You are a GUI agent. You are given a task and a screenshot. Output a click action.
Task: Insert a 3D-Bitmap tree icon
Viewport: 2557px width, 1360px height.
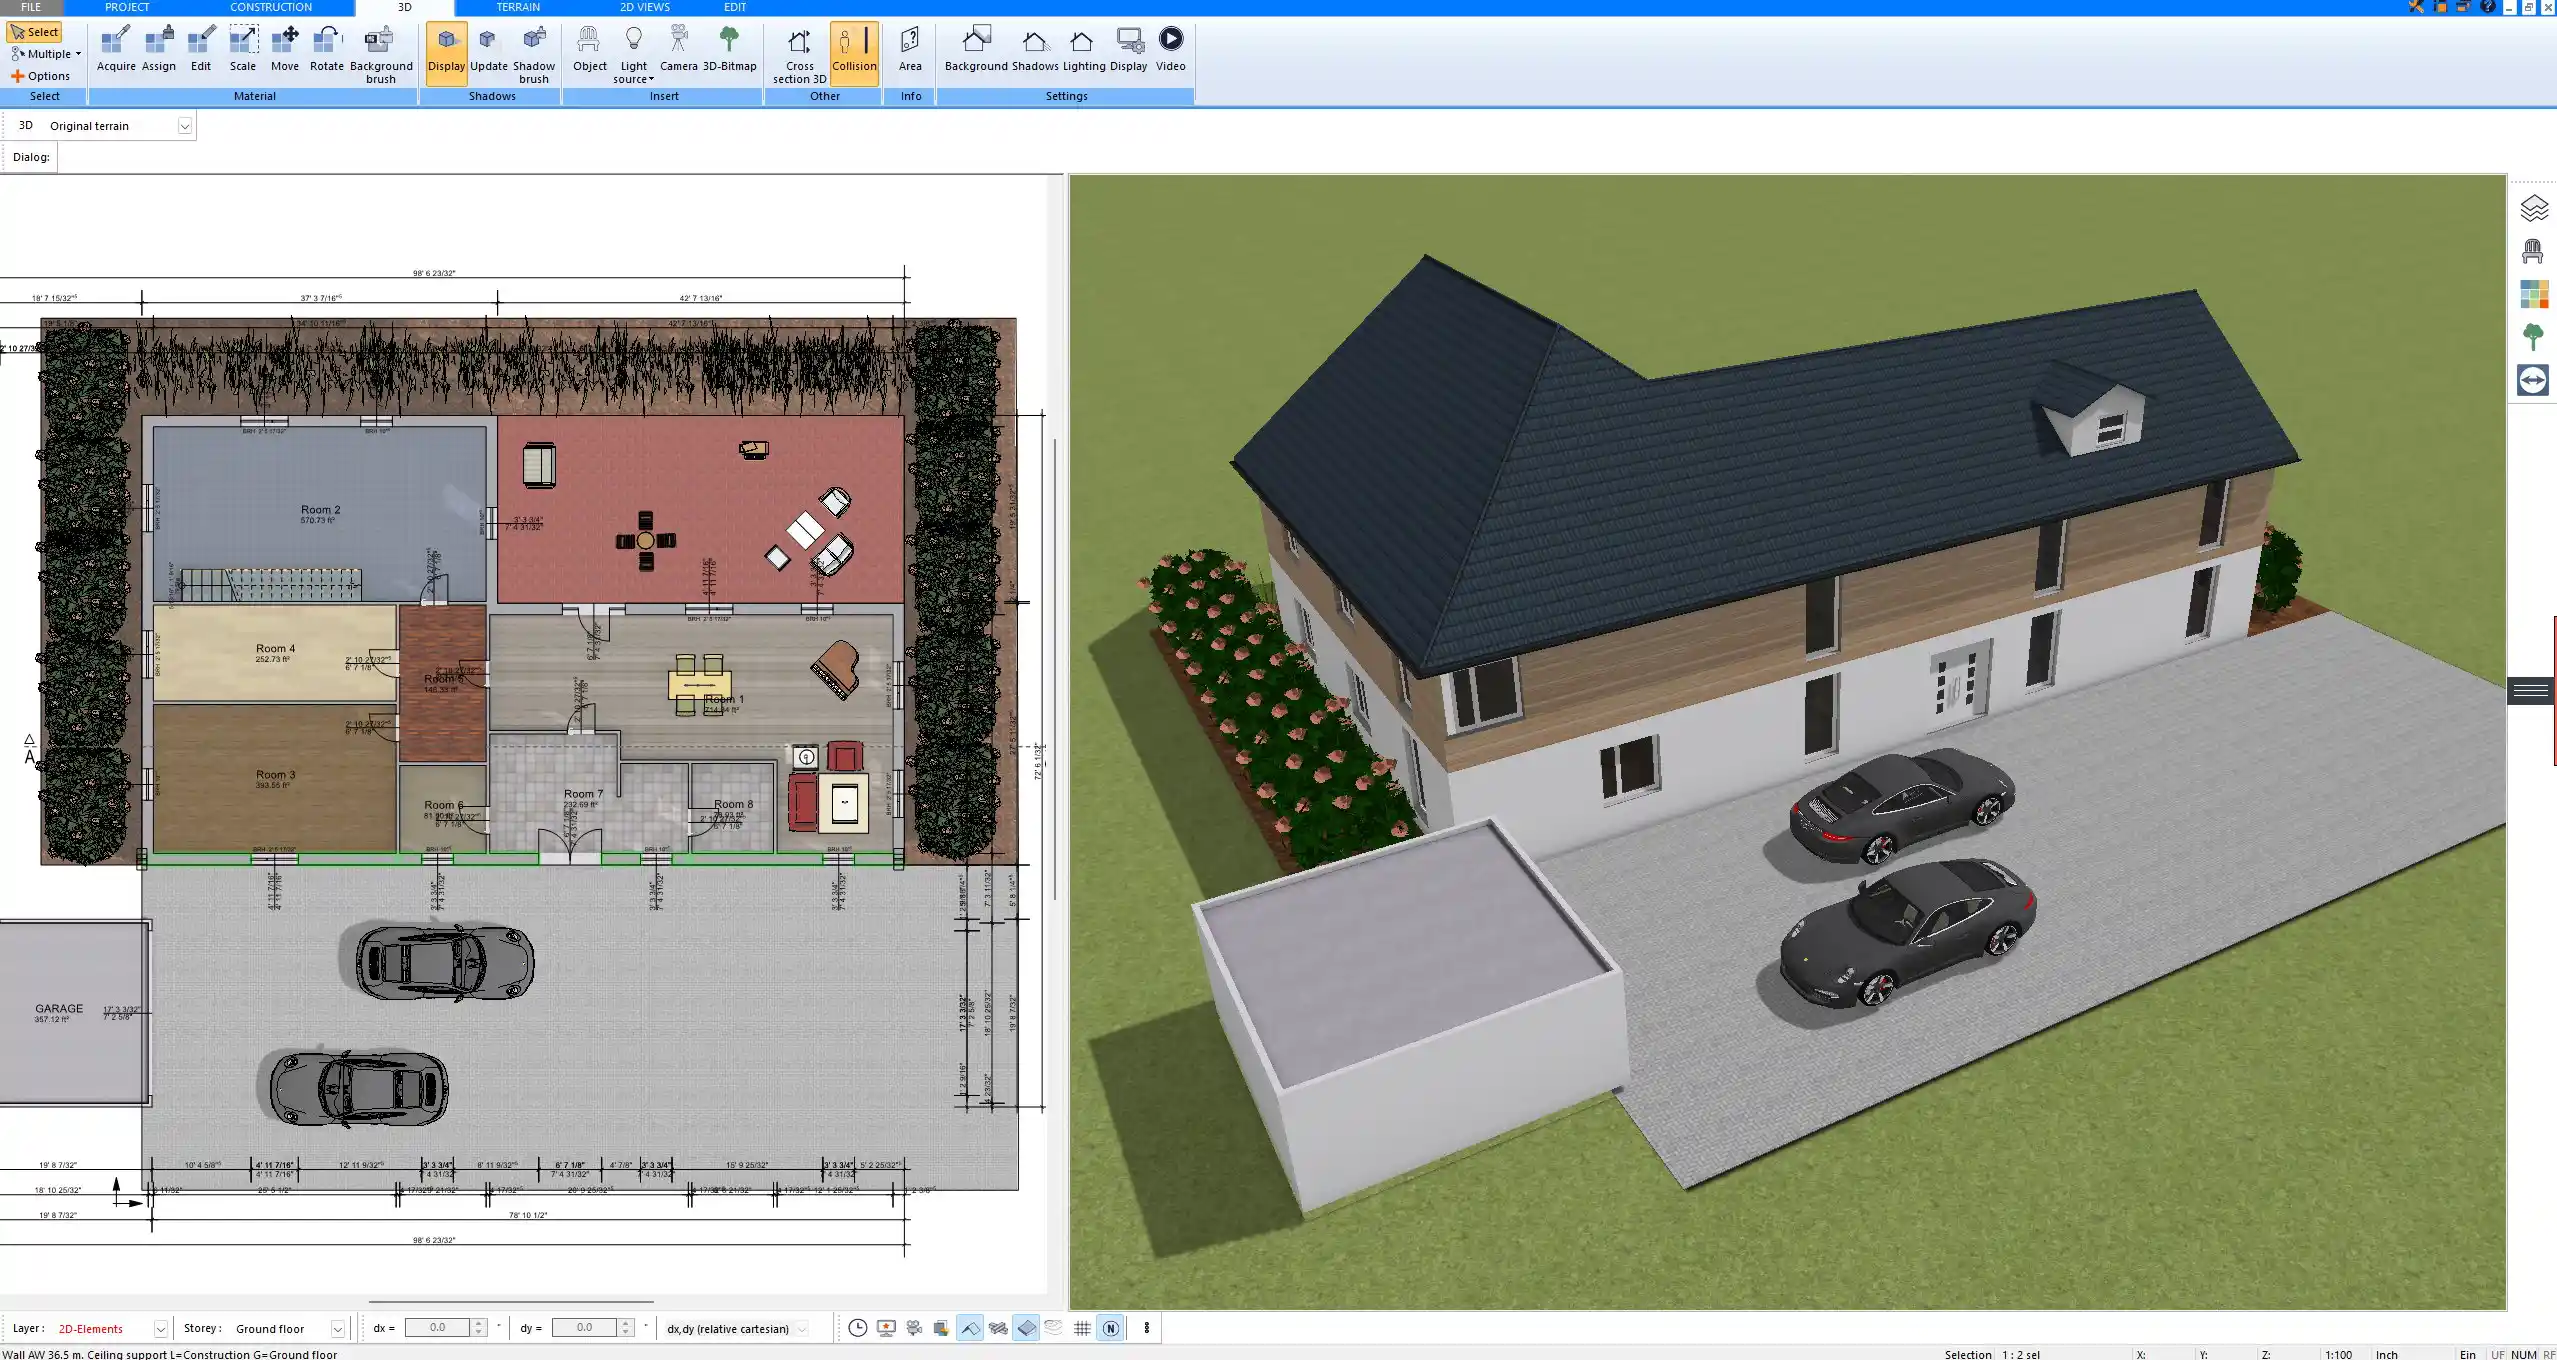730,50
